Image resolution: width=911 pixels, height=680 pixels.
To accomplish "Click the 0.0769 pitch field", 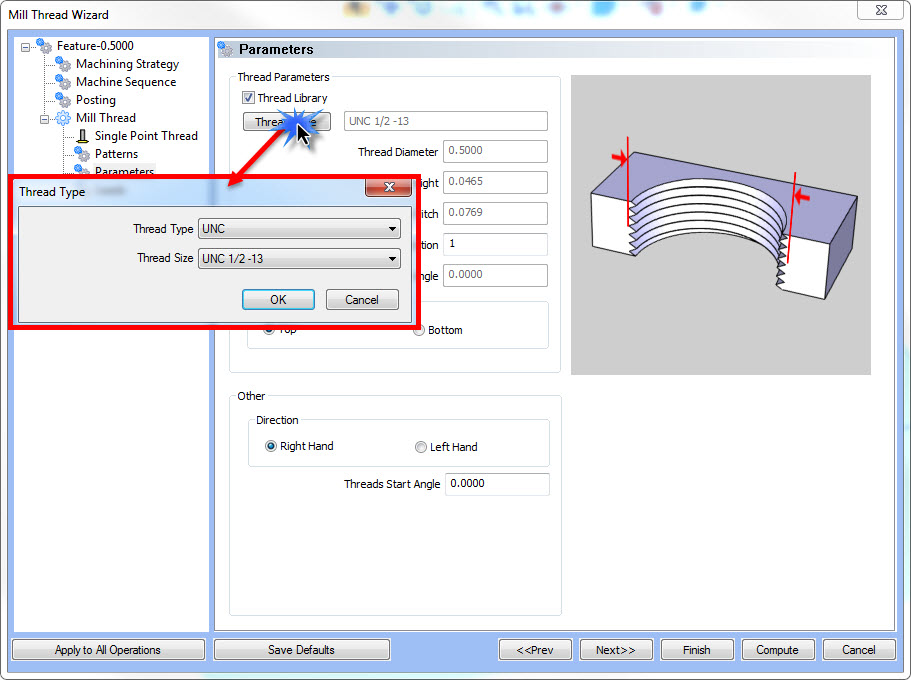I will point(495,213).
